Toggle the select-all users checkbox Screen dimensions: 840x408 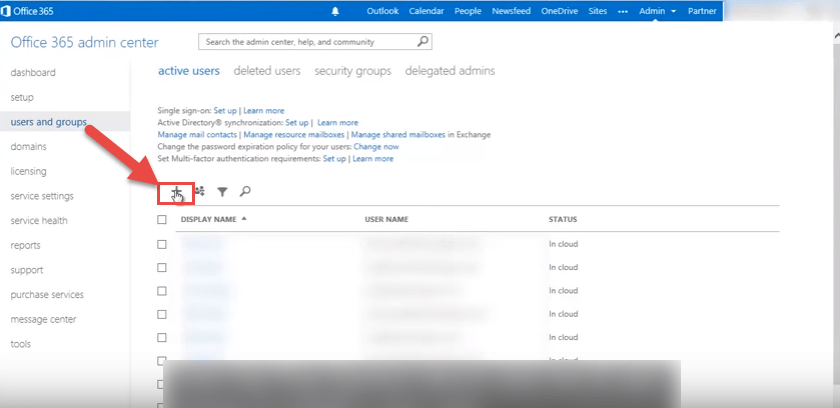162,220
